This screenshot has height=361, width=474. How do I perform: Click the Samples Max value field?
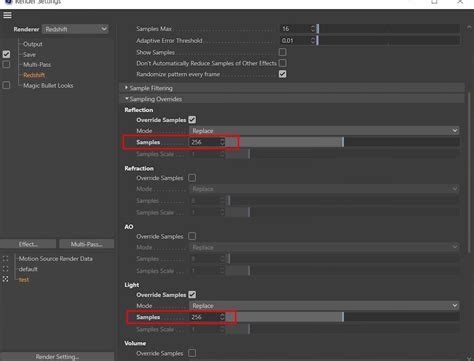(x=295, y=29)
